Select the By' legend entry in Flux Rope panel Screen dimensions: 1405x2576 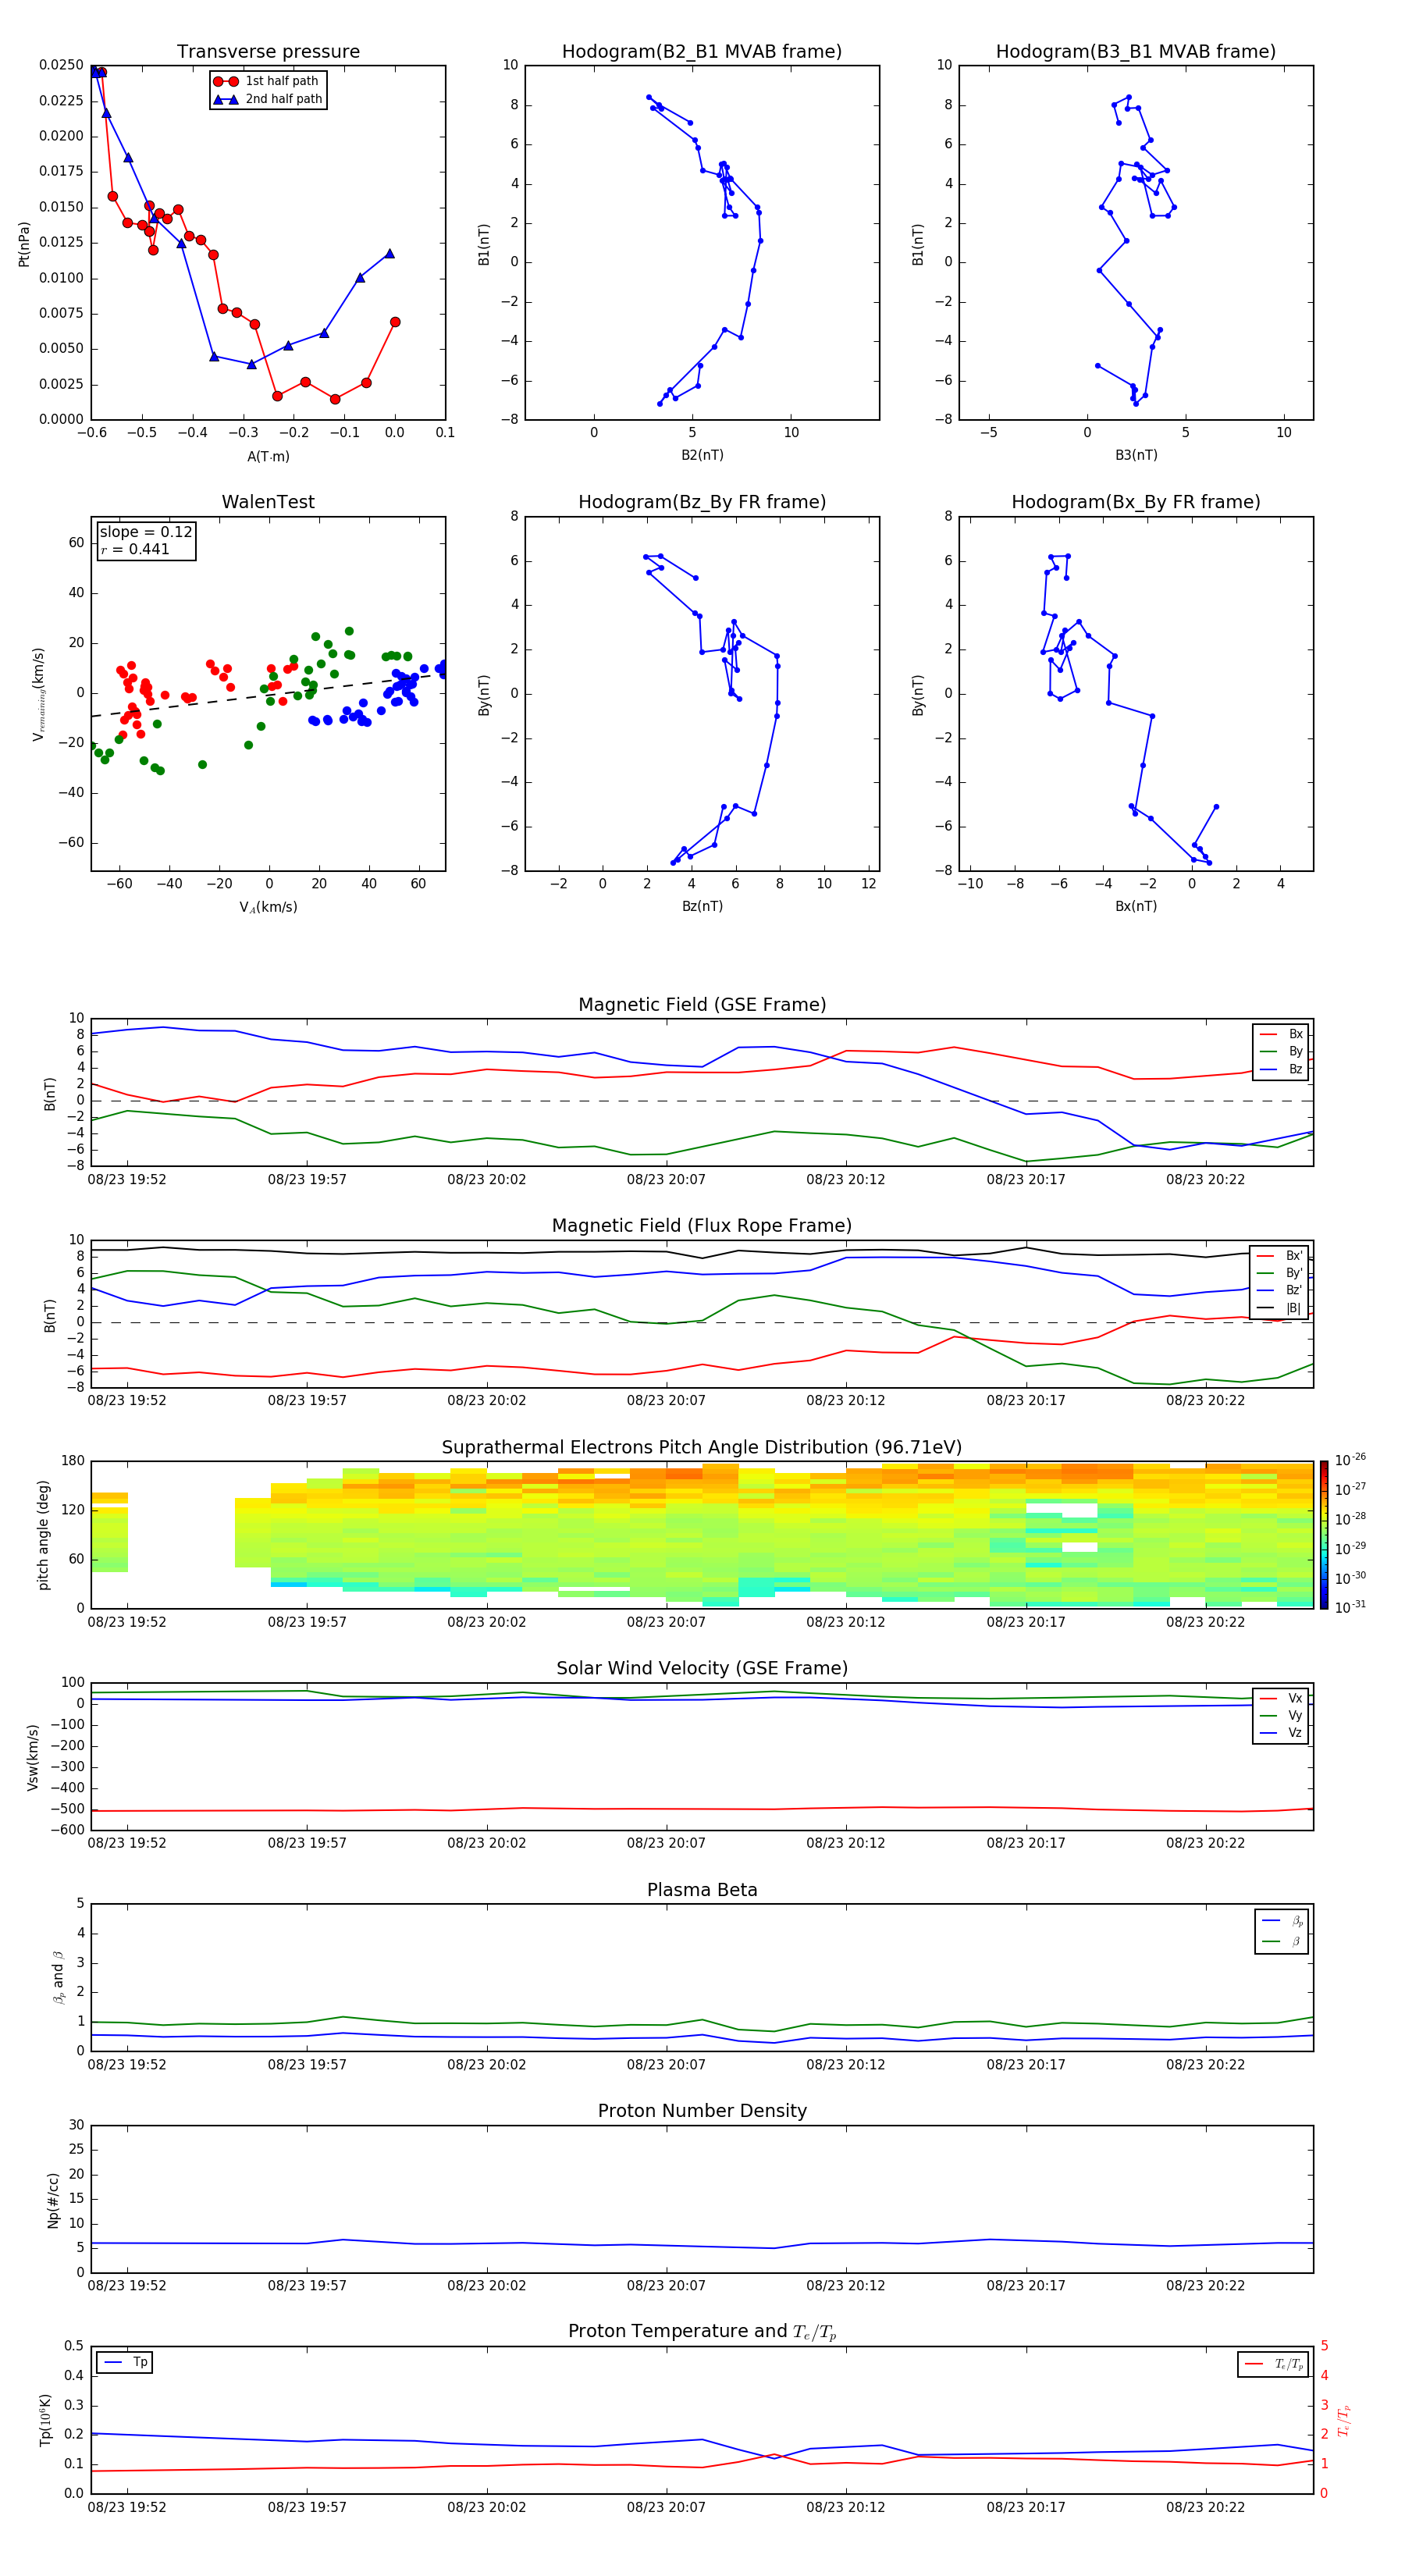click(x=1280, y=1273)
